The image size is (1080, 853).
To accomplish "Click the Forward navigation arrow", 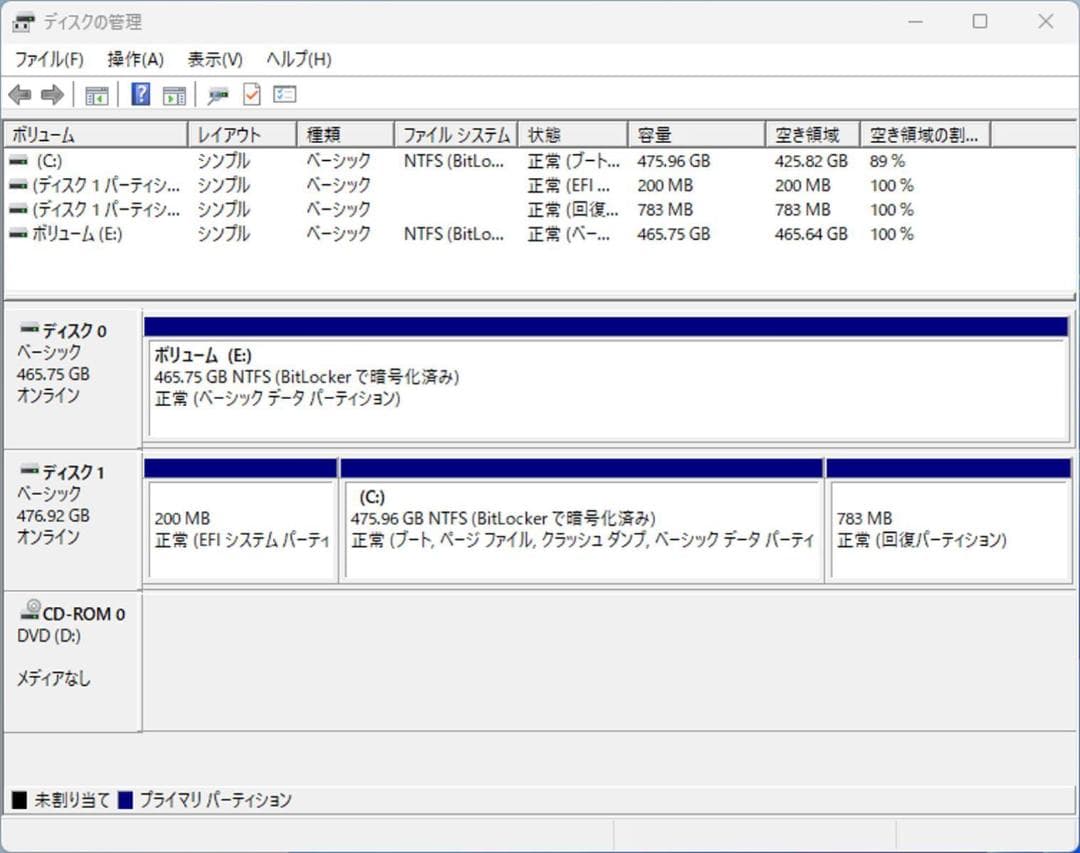I will coord(51,94).
